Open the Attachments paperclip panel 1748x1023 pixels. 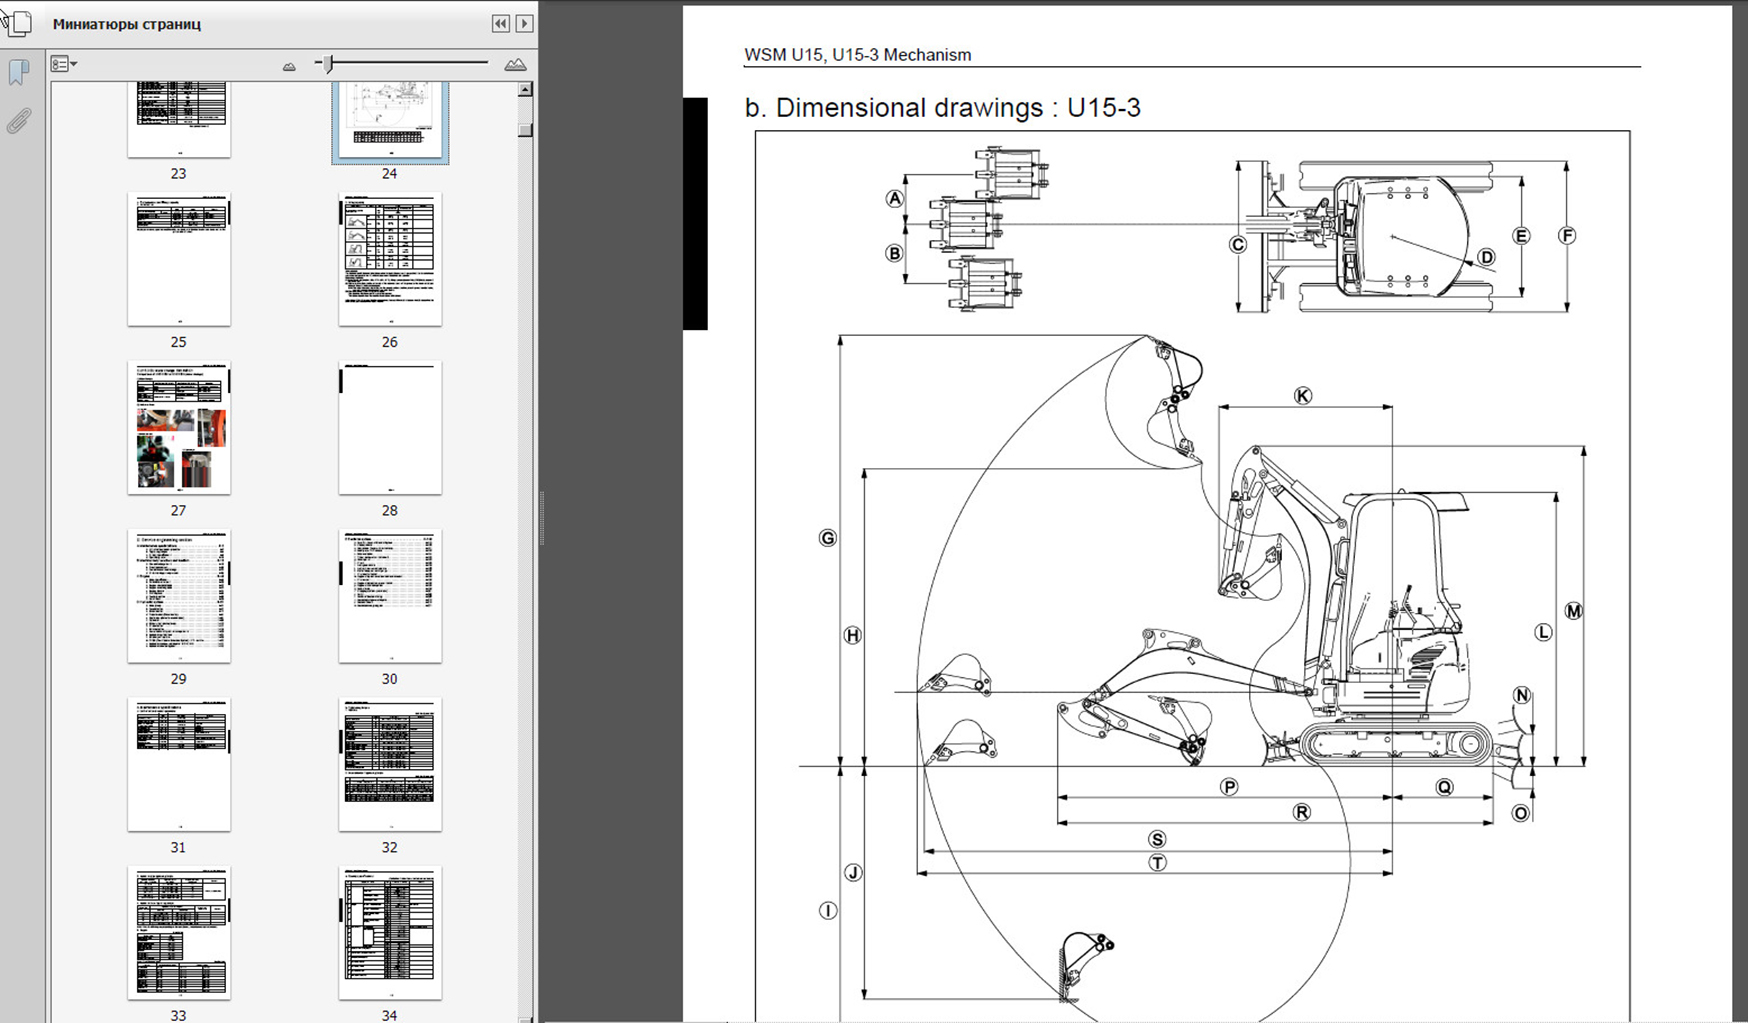(x=18, y=121)
